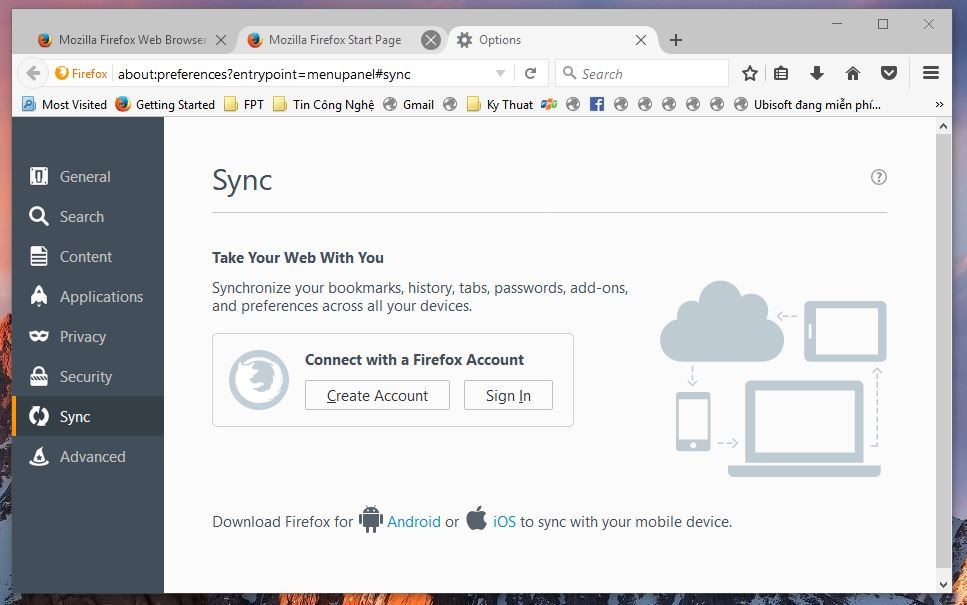
Task: Click Apple logo icon
Action: (476, 517)
